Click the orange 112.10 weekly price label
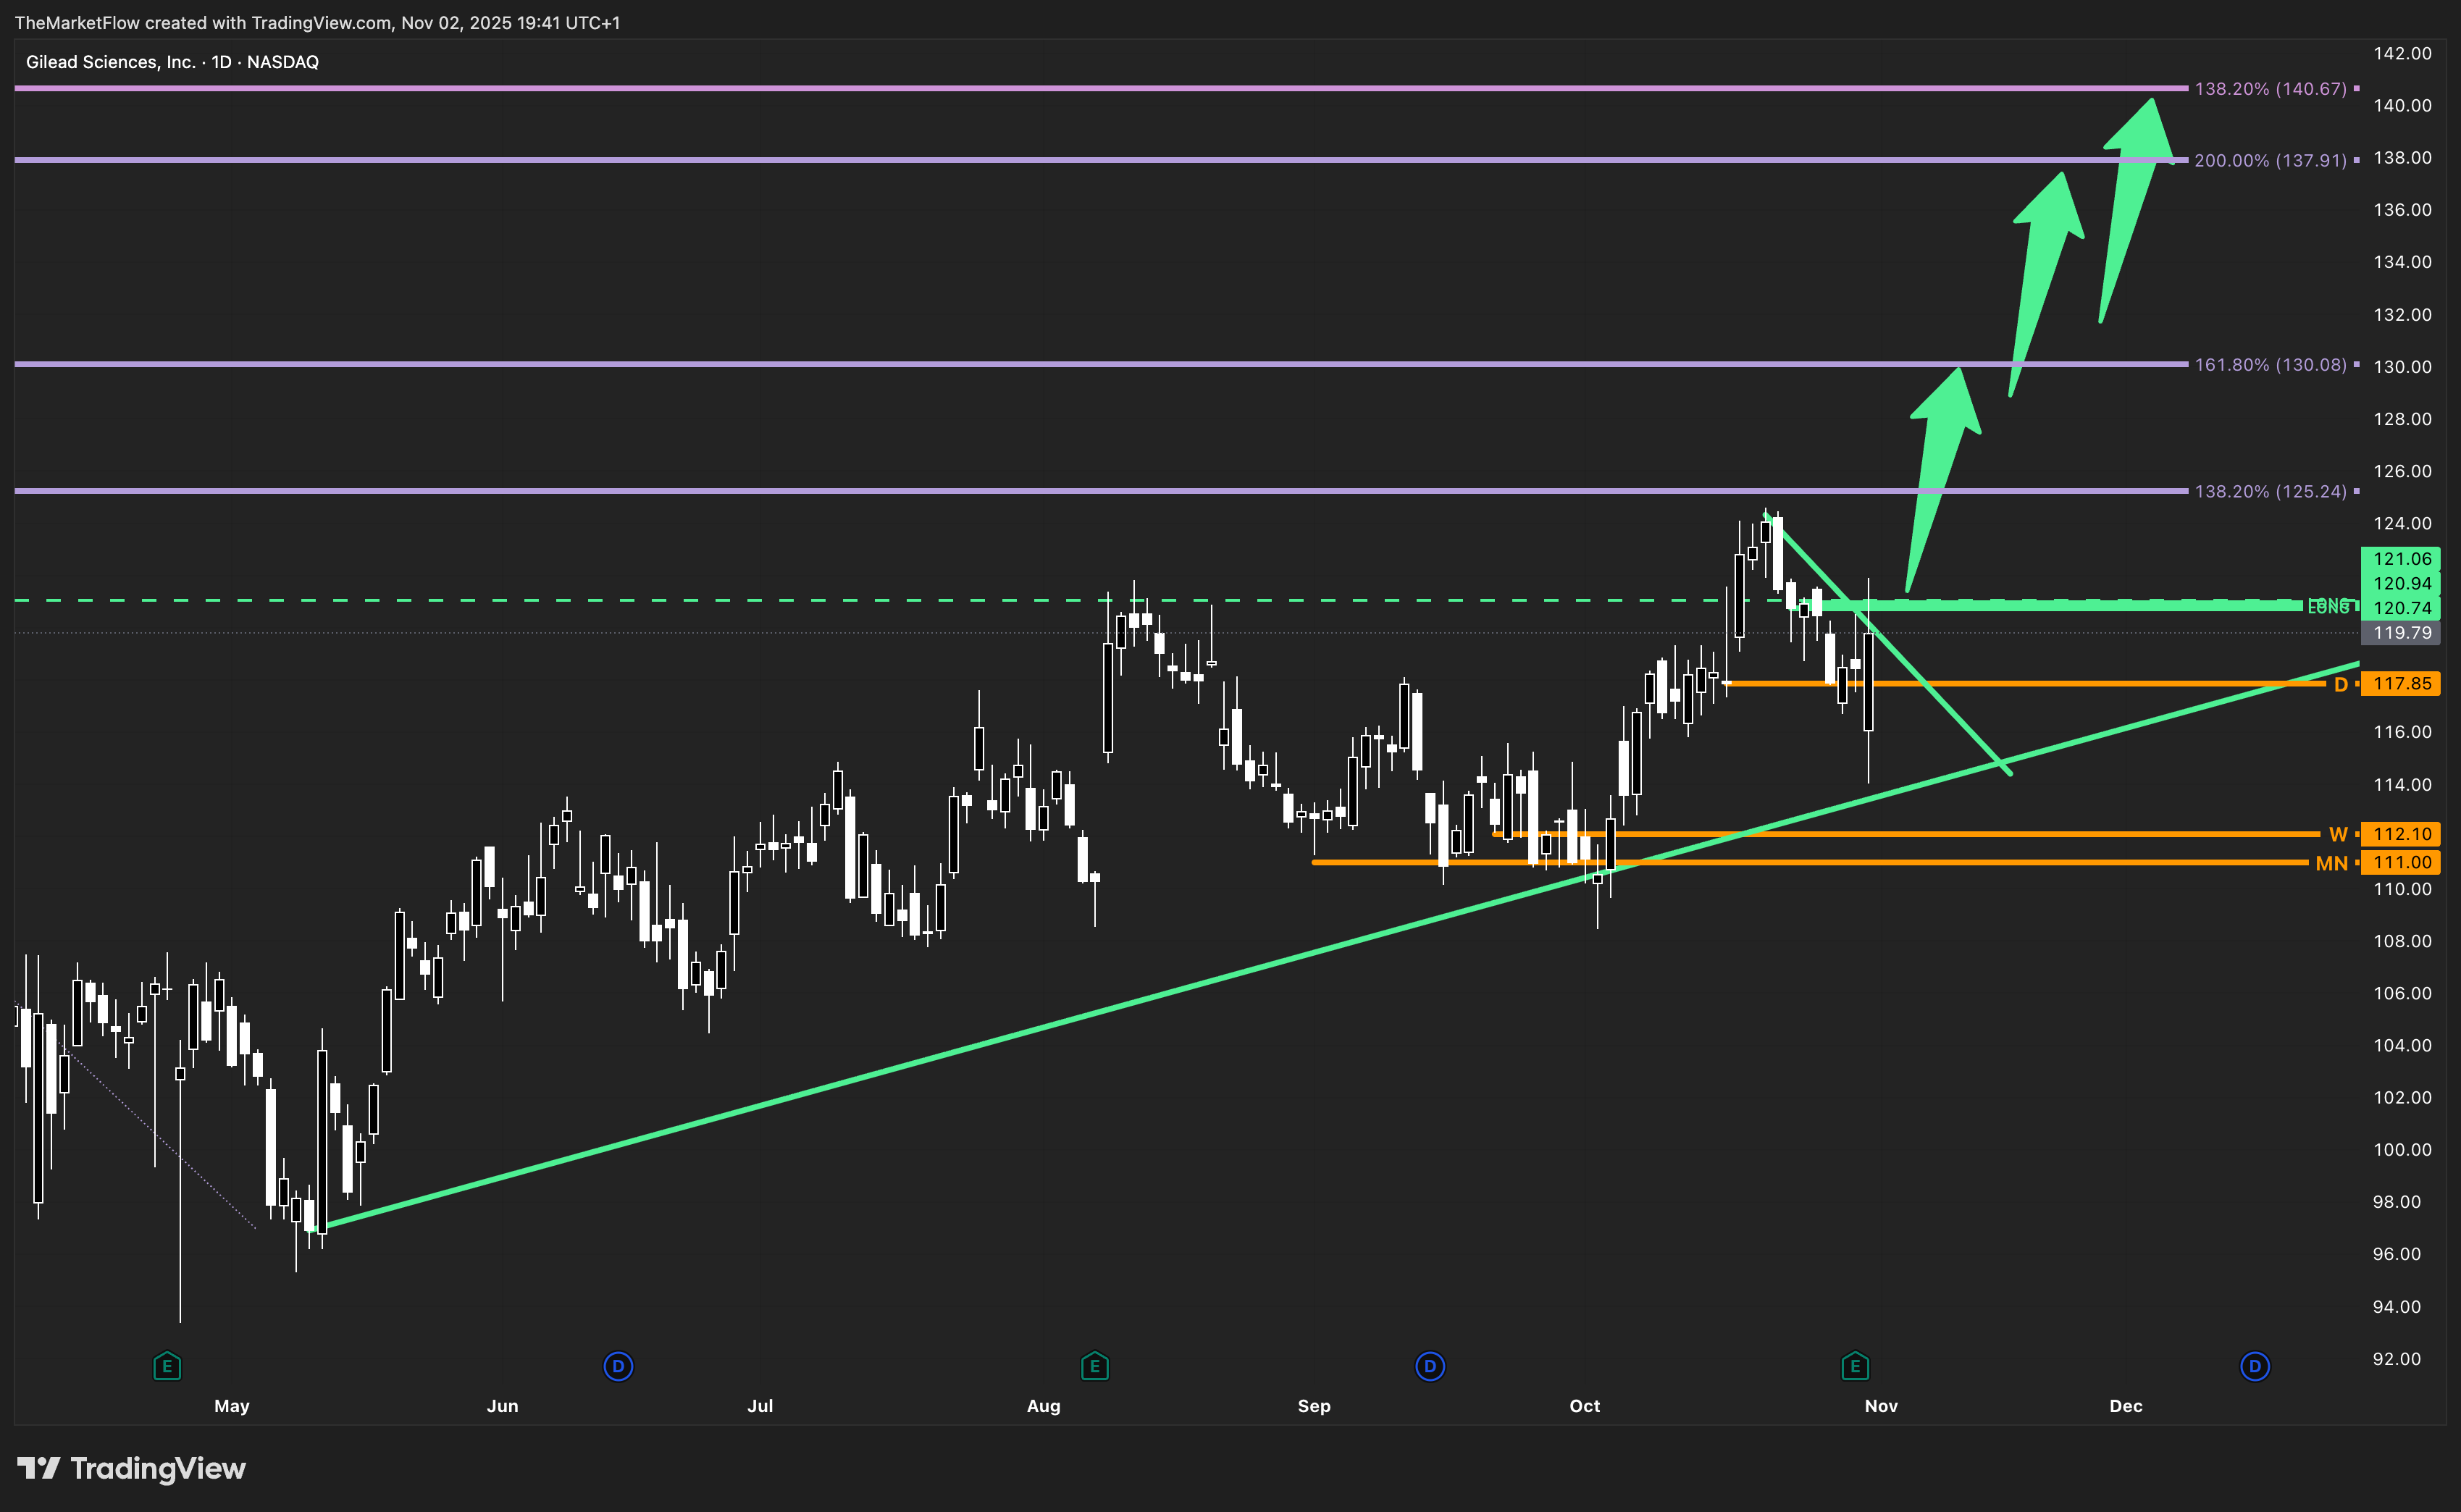2461x1512 pixels. point(2401,834)
